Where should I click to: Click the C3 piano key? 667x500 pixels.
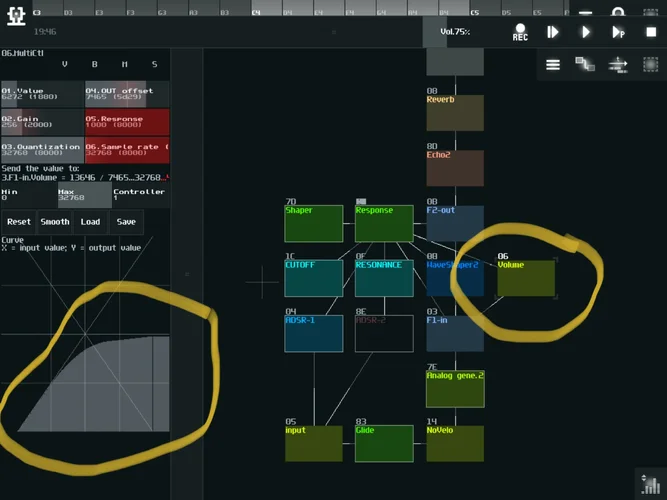(x=48, y=8)
